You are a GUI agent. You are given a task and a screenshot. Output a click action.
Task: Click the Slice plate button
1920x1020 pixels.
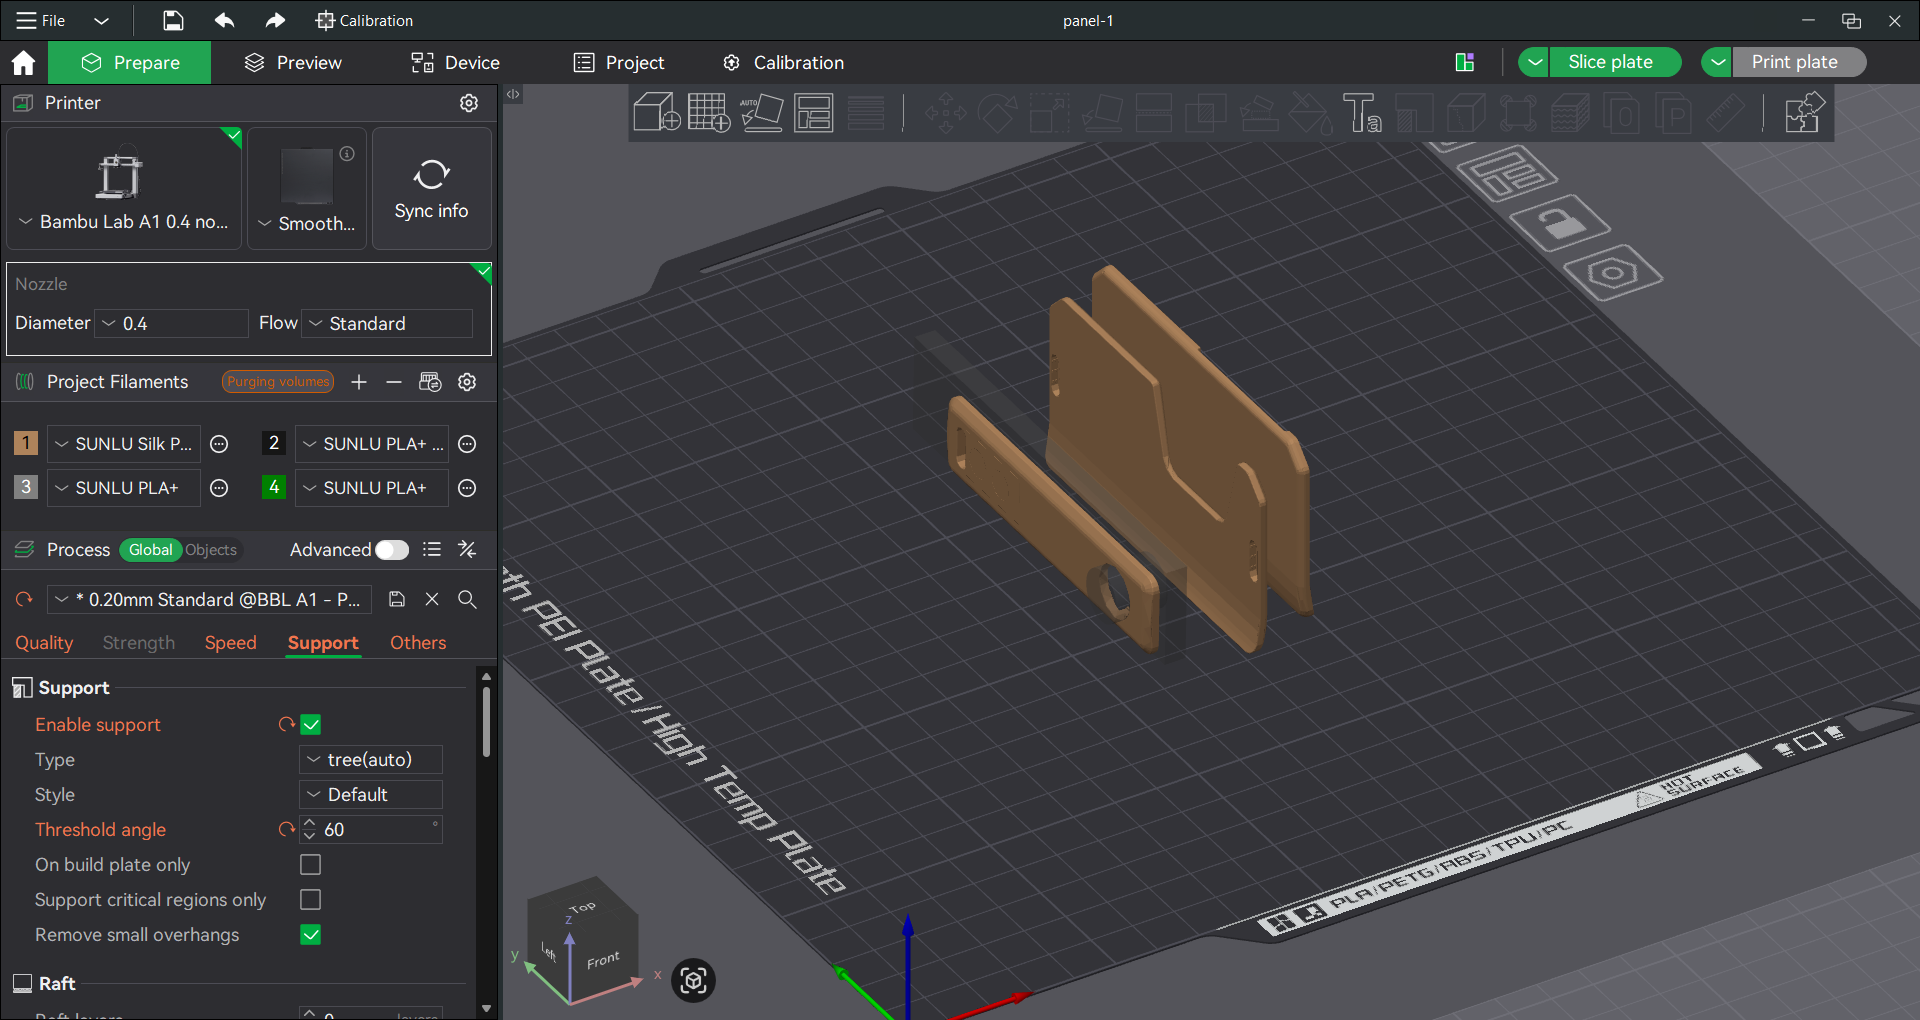pos(1609,62)
